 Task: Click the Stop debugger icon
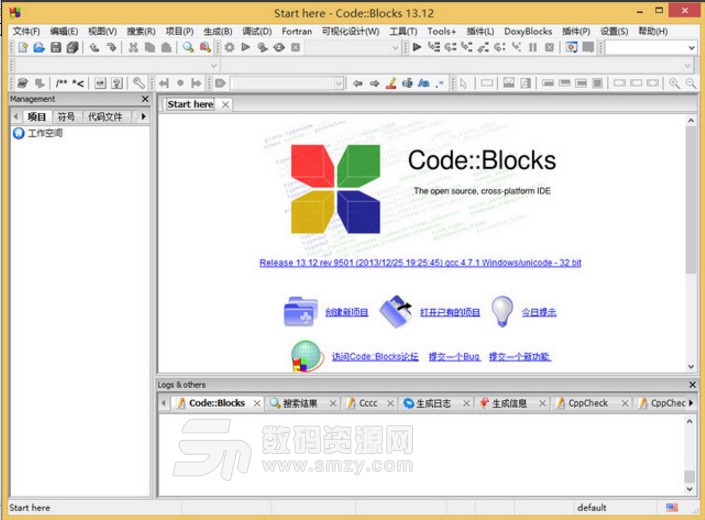point(549,47)
